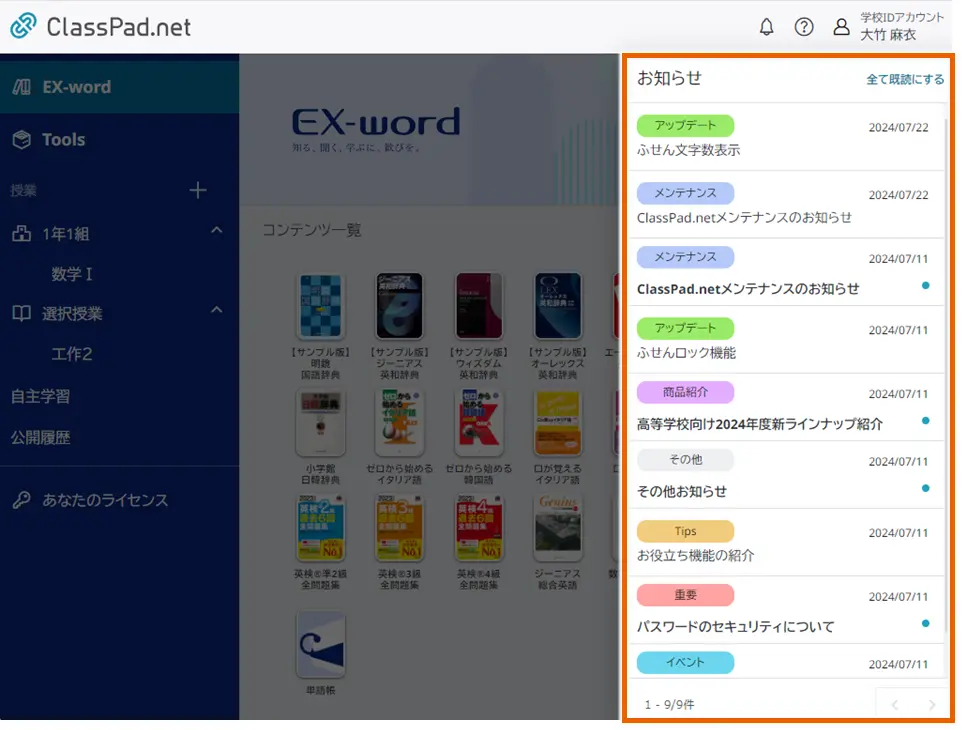Open あなたのライセンス with key icon
Viewport: 962px width, 730px height.
click(104, 500)
